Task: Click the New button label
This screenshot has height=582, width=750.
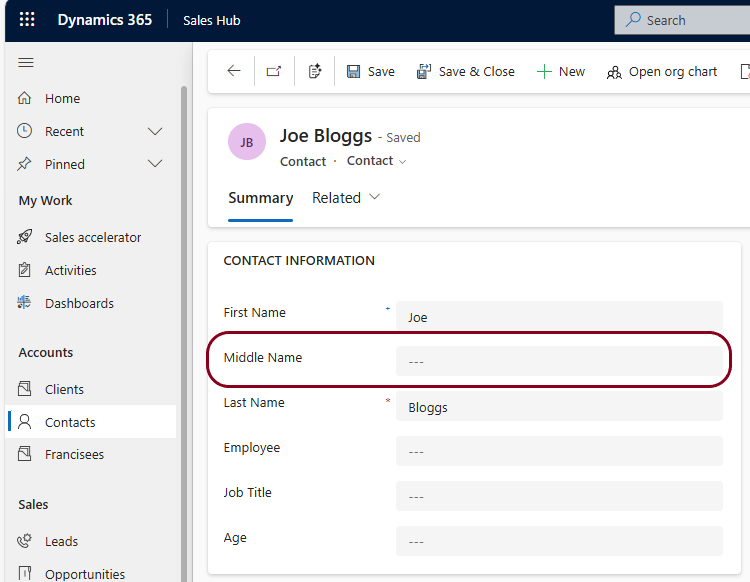Action: point(572,72)
